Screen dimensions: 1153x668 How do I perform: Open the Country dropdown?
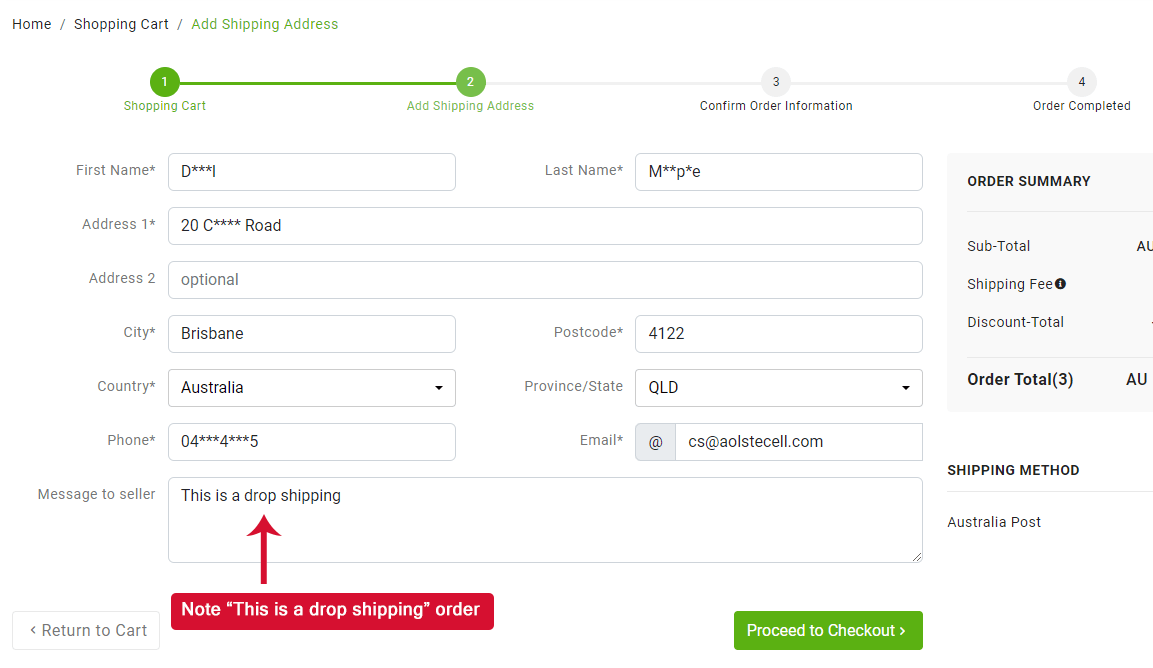tap(311, 388)
